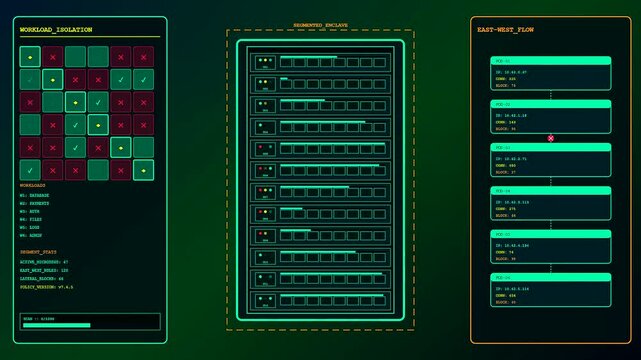Toggle the empty green cell in row 5, column 6
Screen dimensions: 641x360
click(143, 148)
